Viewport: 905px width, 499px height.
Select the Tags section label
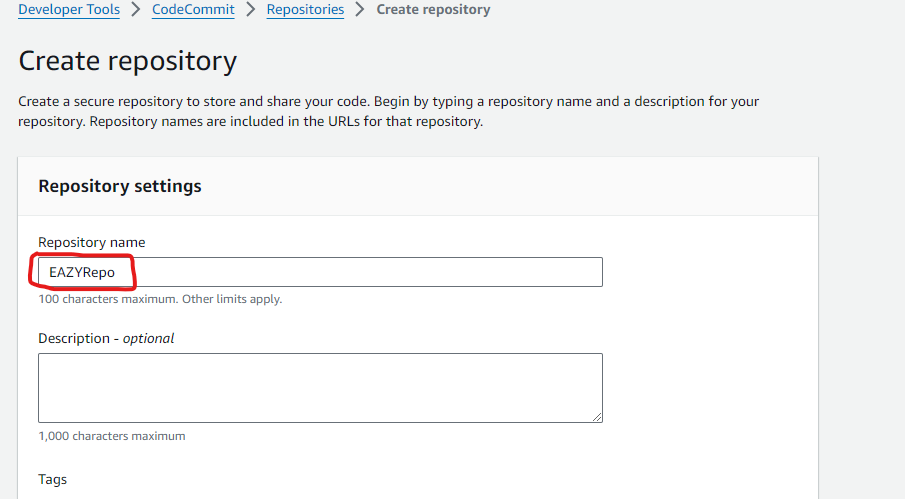click(53, 479)
